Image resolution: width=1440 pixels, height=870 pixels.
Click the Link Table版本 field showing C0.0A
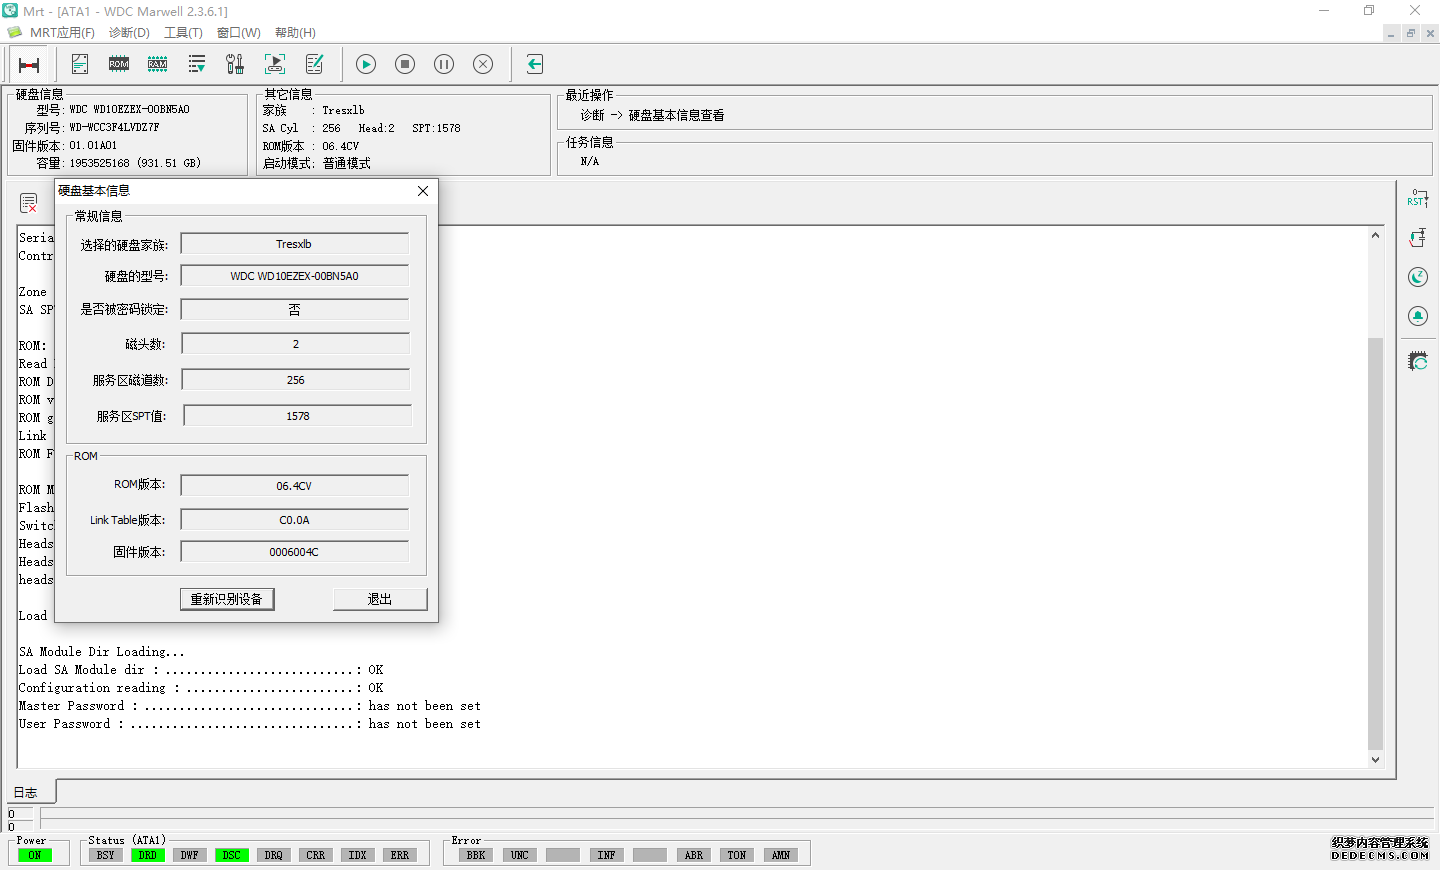294,520
